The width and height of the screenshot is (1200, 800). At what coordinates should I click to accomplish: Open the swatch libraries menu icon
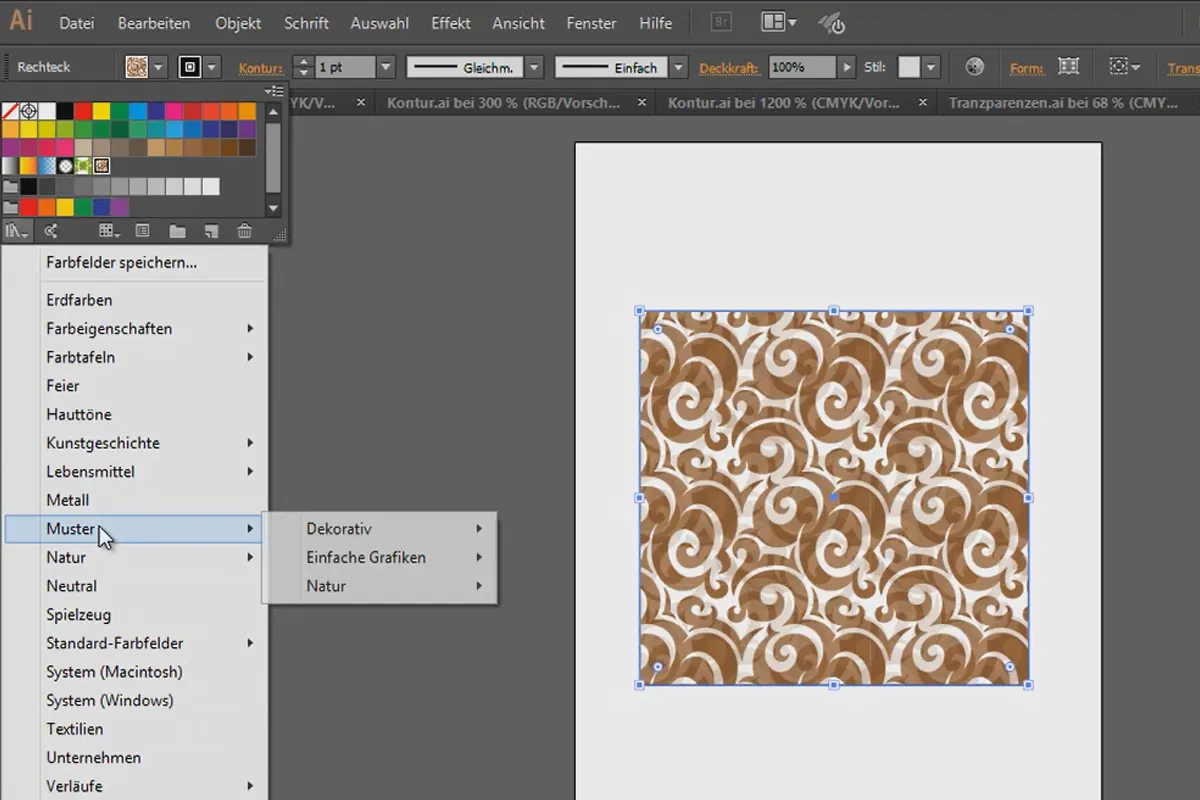pyautogui.click(x=17, y=231)
